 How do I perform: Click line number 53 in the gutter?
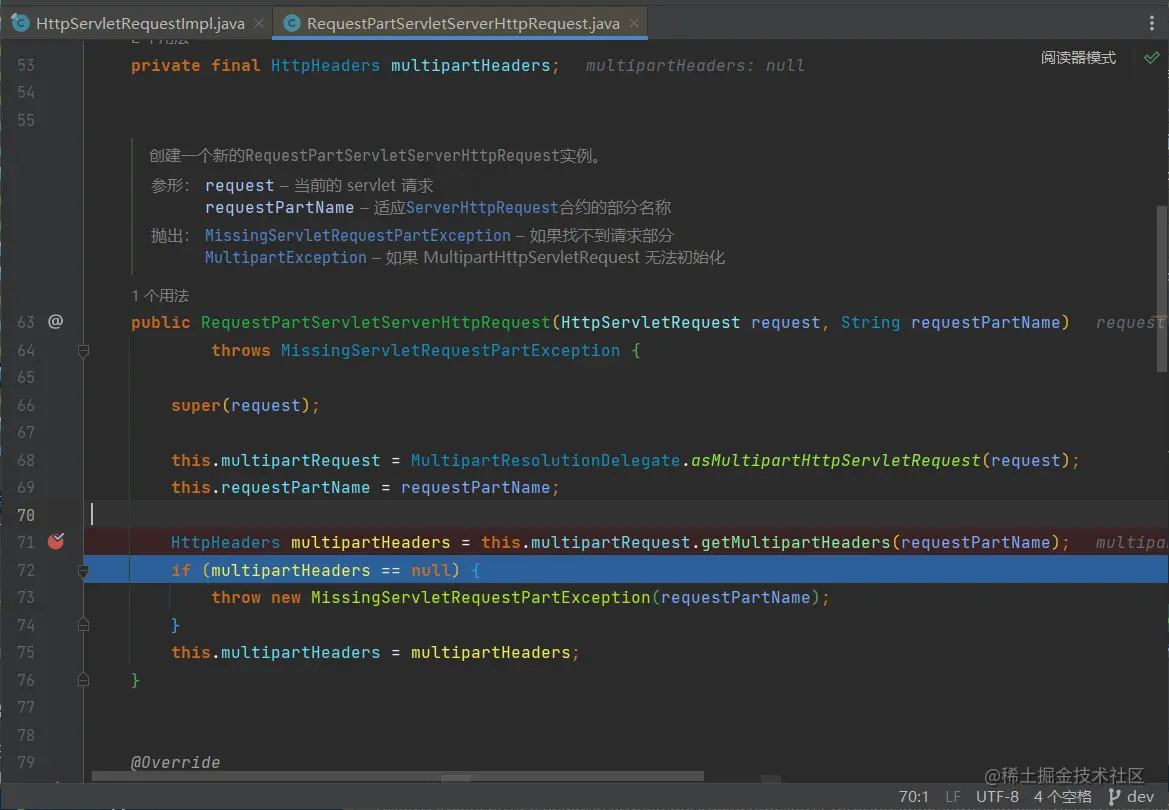click(26, 65)
